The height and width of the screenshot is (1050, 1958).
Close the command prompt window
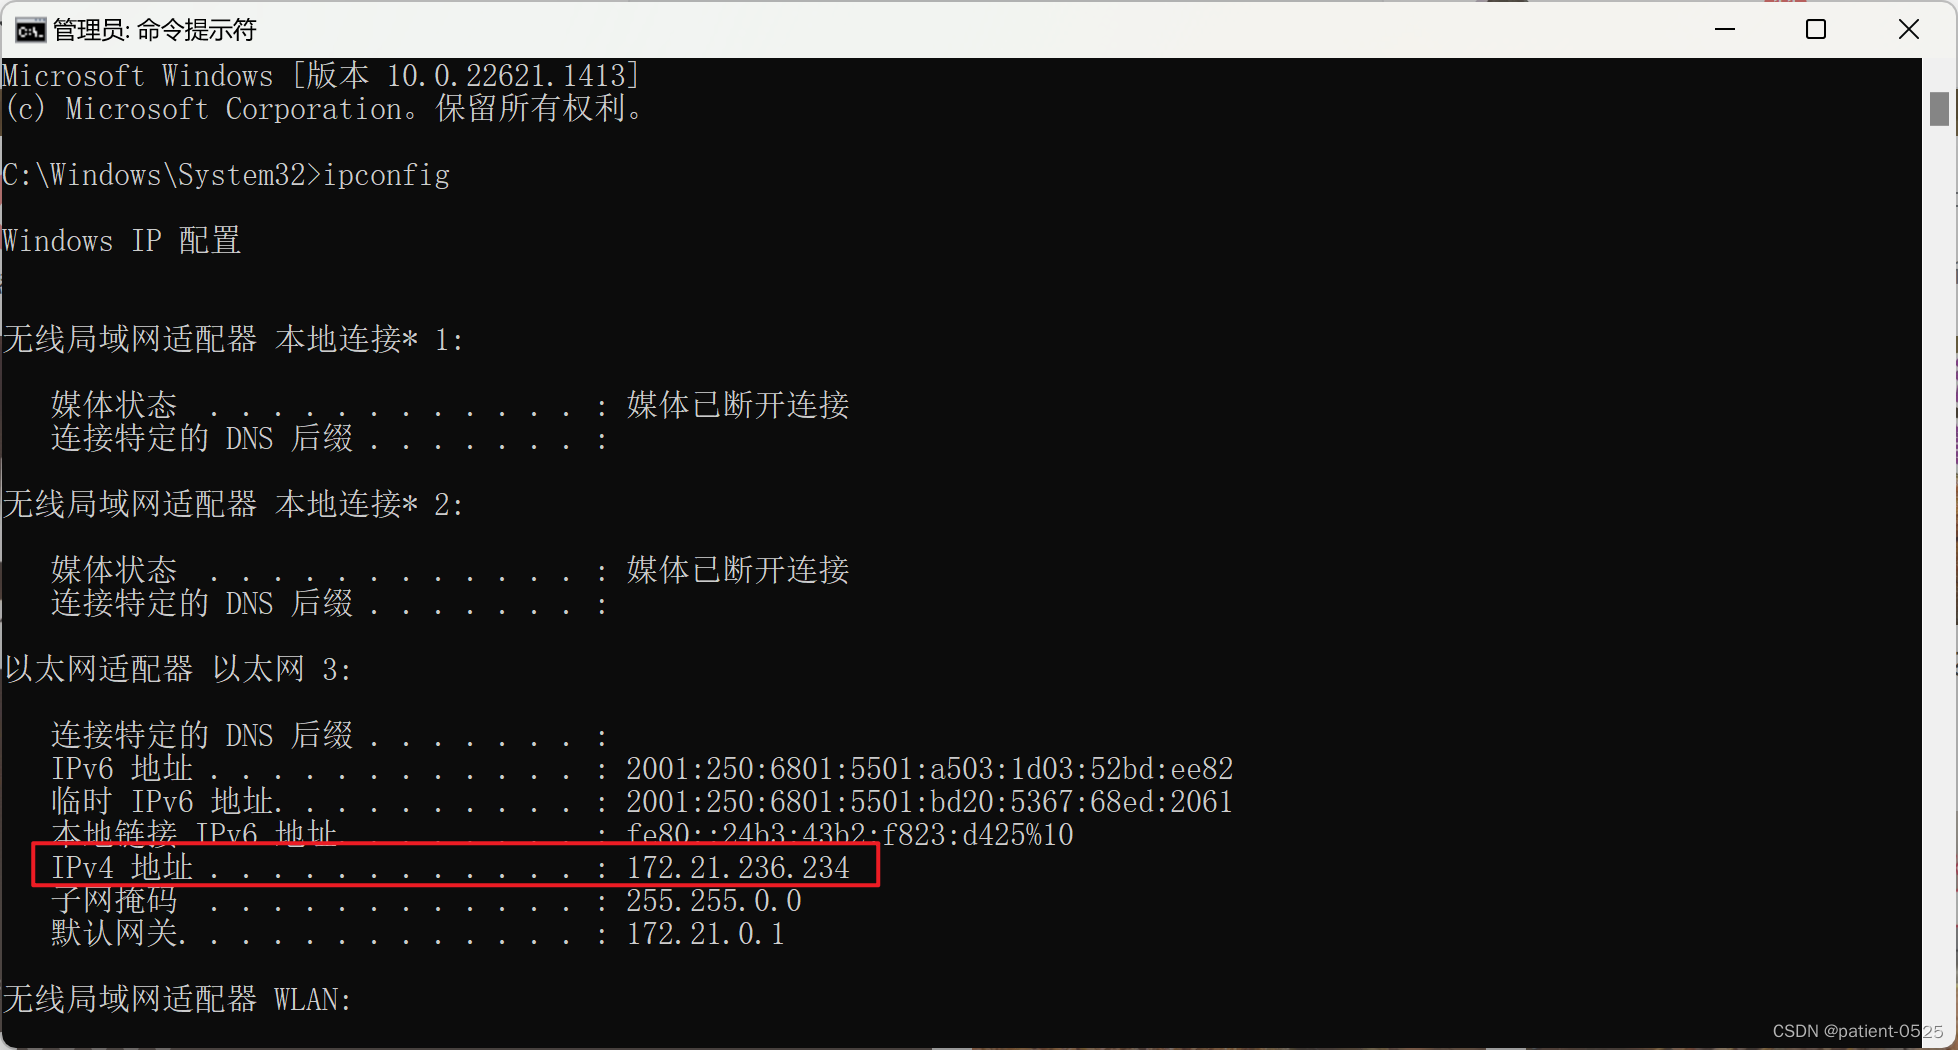click(x=1908, y=29)
